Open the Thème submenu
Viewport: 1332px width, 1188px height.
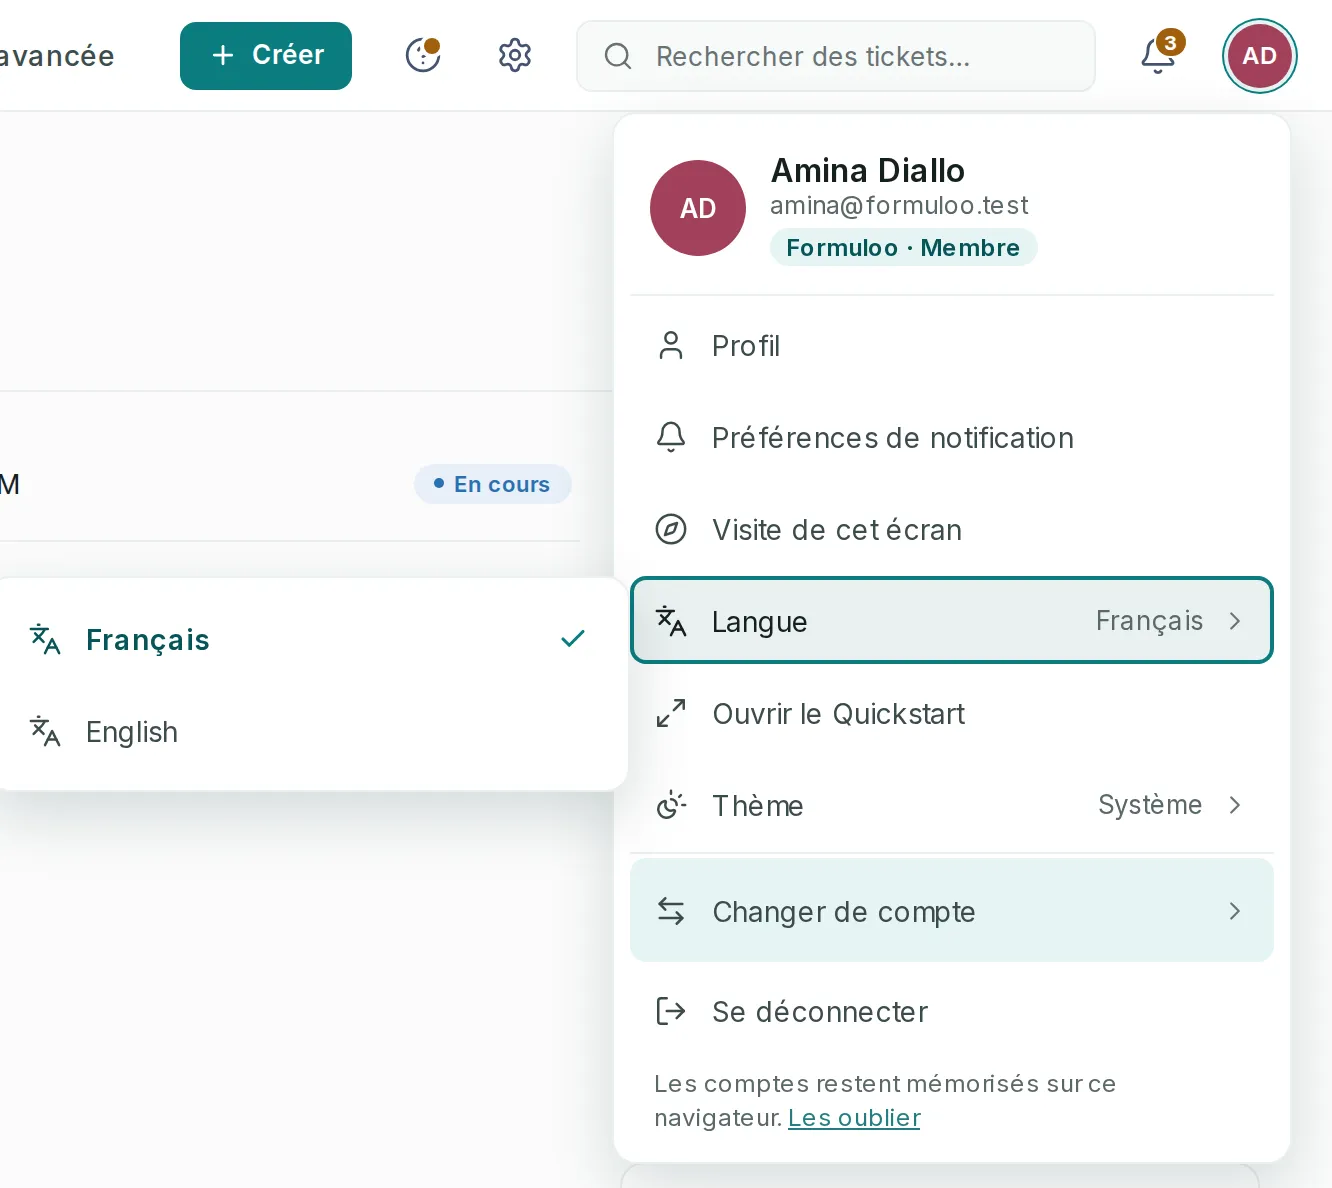[952, 806]
